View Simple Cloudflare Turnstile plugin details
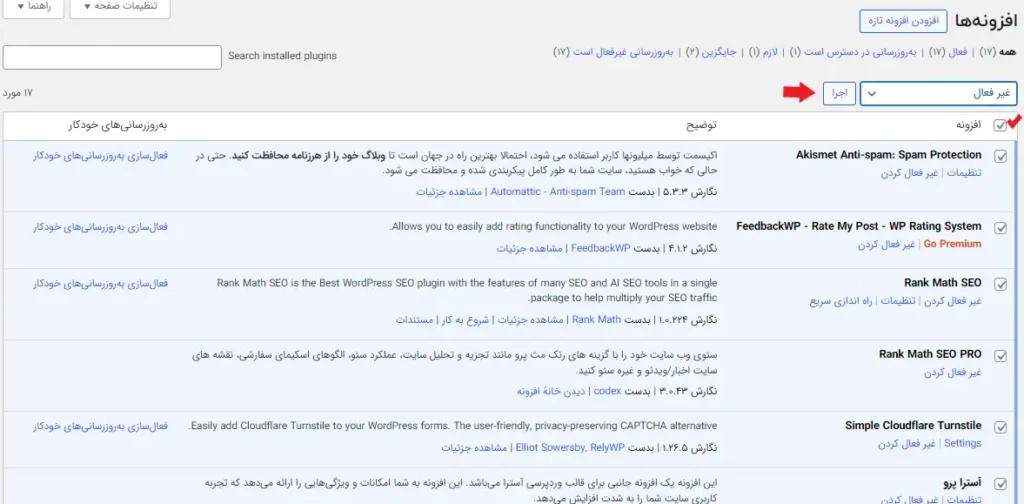 point(473,448)
